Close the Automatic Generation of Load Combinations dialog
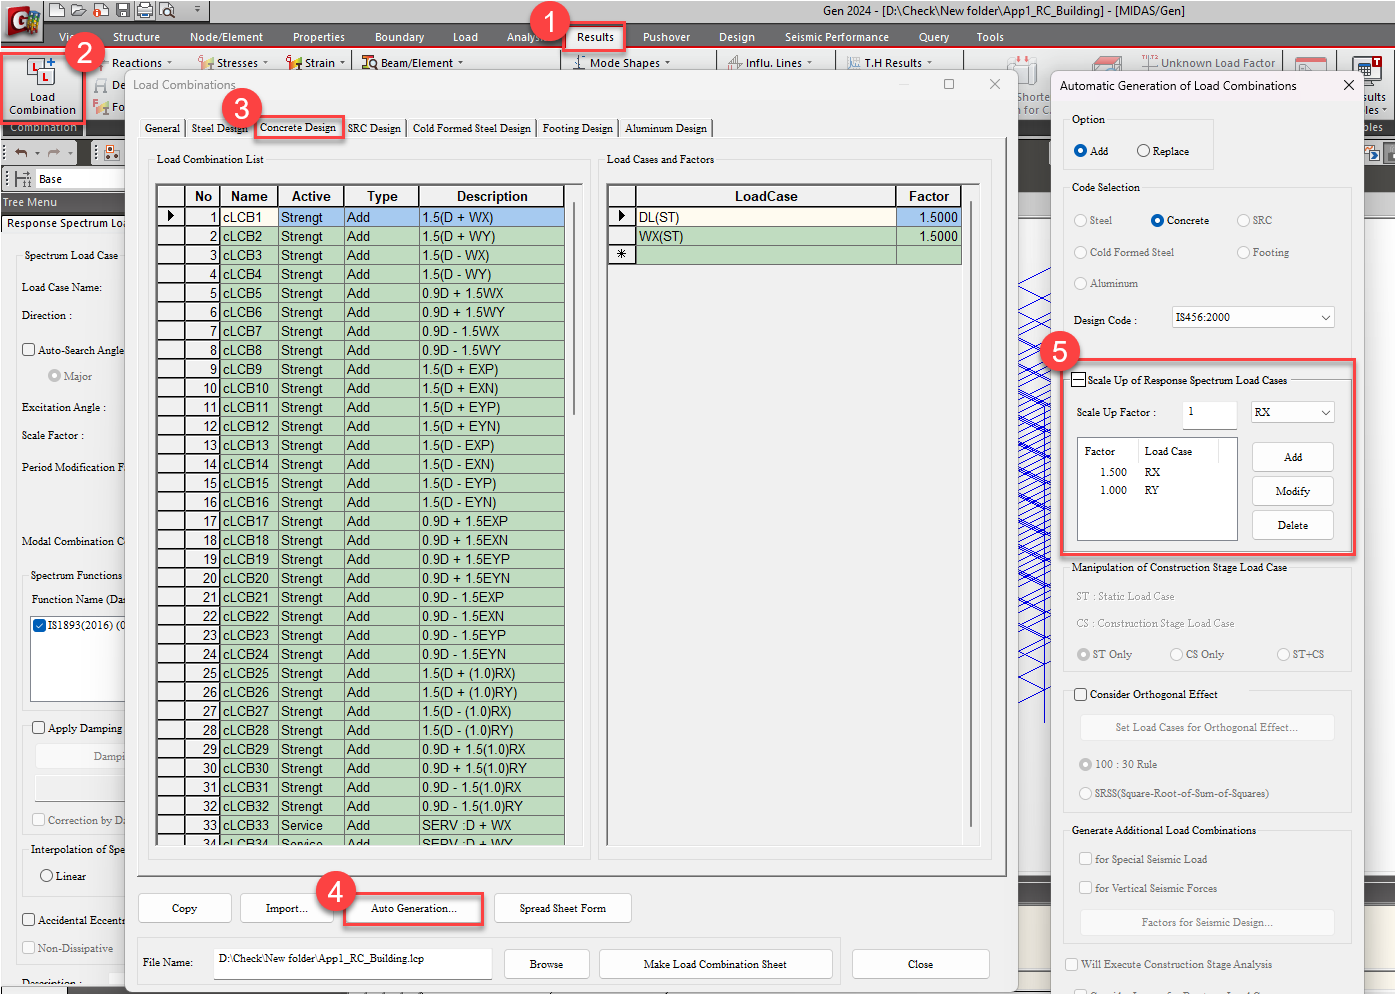Image resolution: width=1395 pixels, height=994 pixels. pyautogui.click(x=1348, y=85)
